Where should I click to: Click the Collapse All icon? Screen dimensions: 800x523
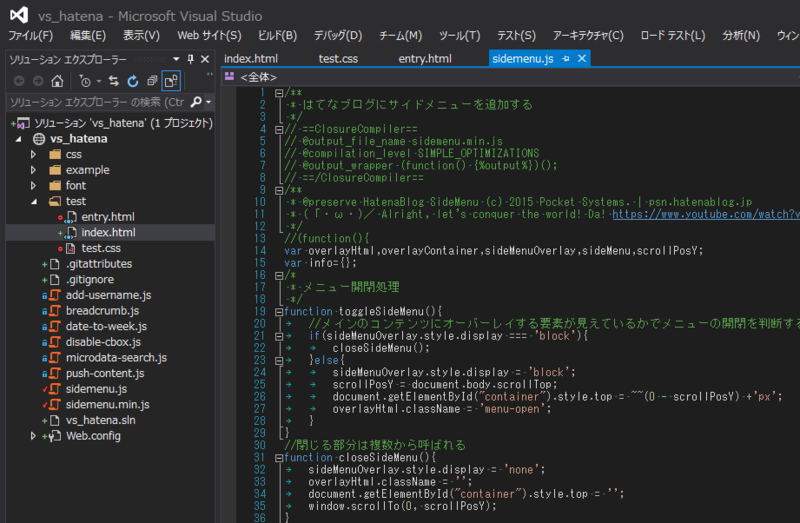(152, 81)
